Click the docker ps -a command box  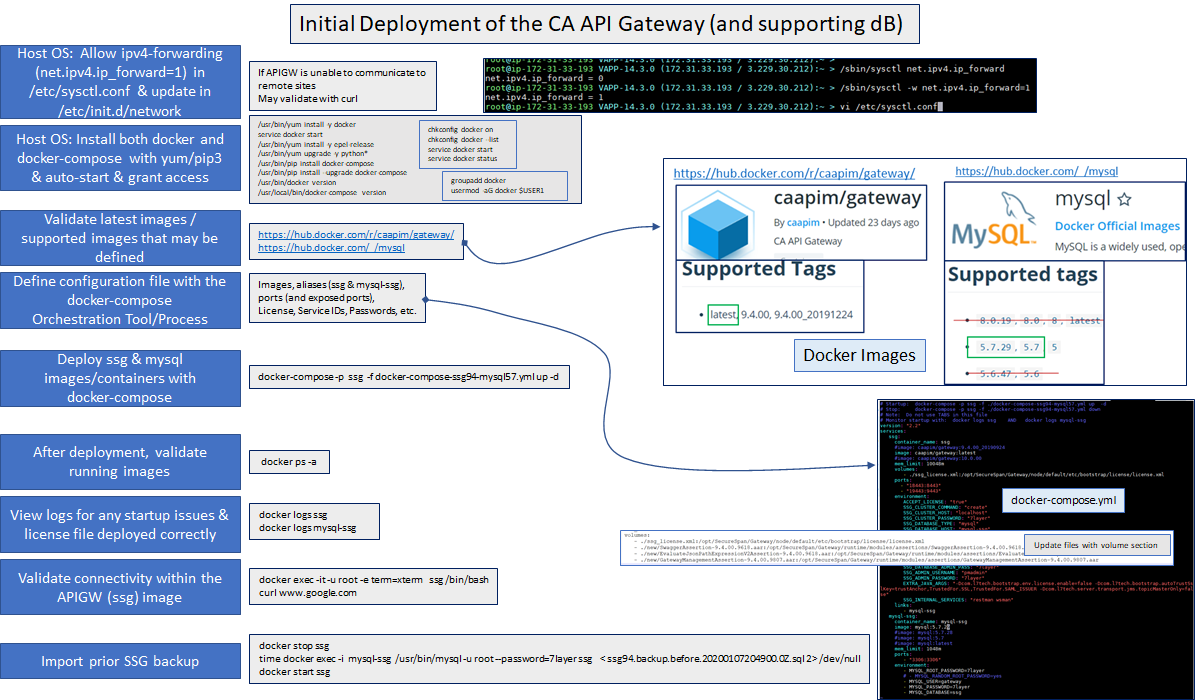pos(288,461)
